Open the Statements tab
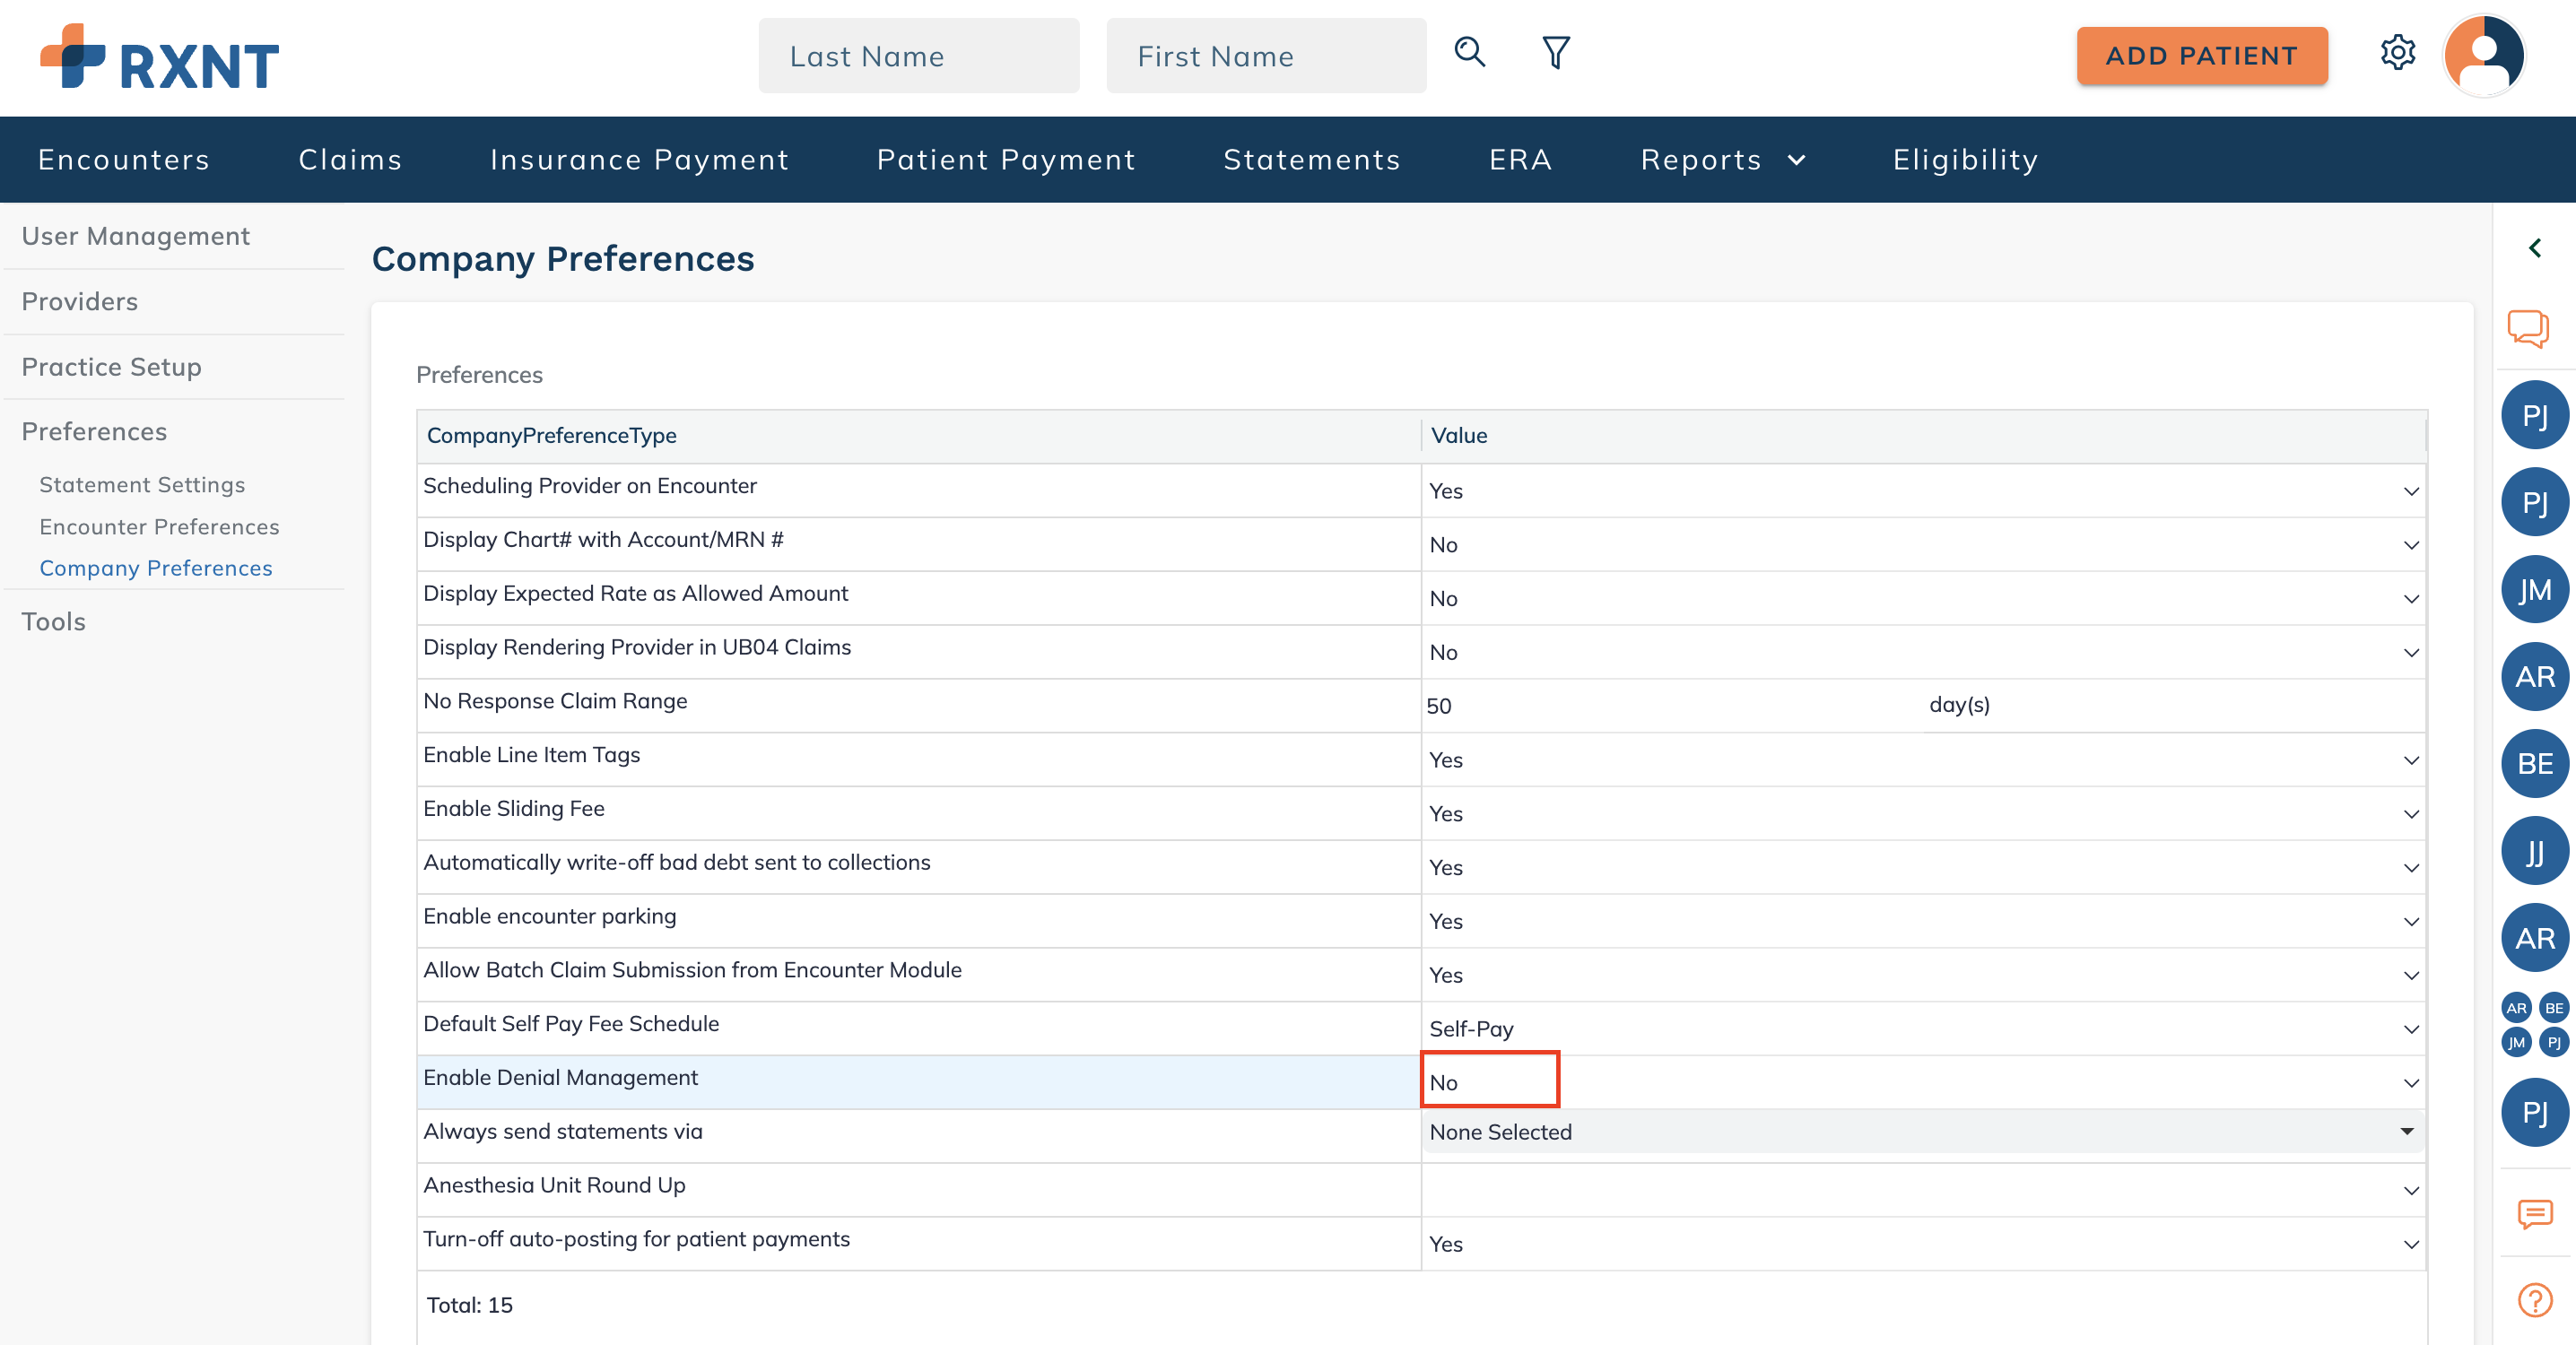The image size is (2576, 1345). (x=1312, y=160)
